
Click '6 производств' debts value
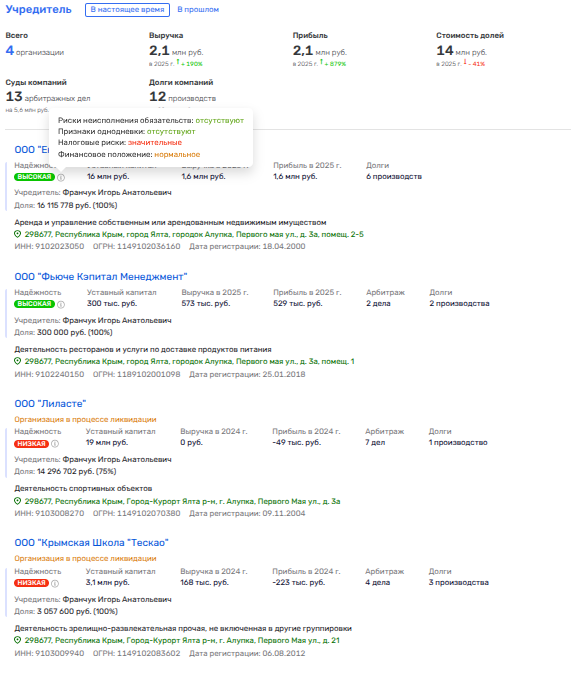(x=394, y=176)
